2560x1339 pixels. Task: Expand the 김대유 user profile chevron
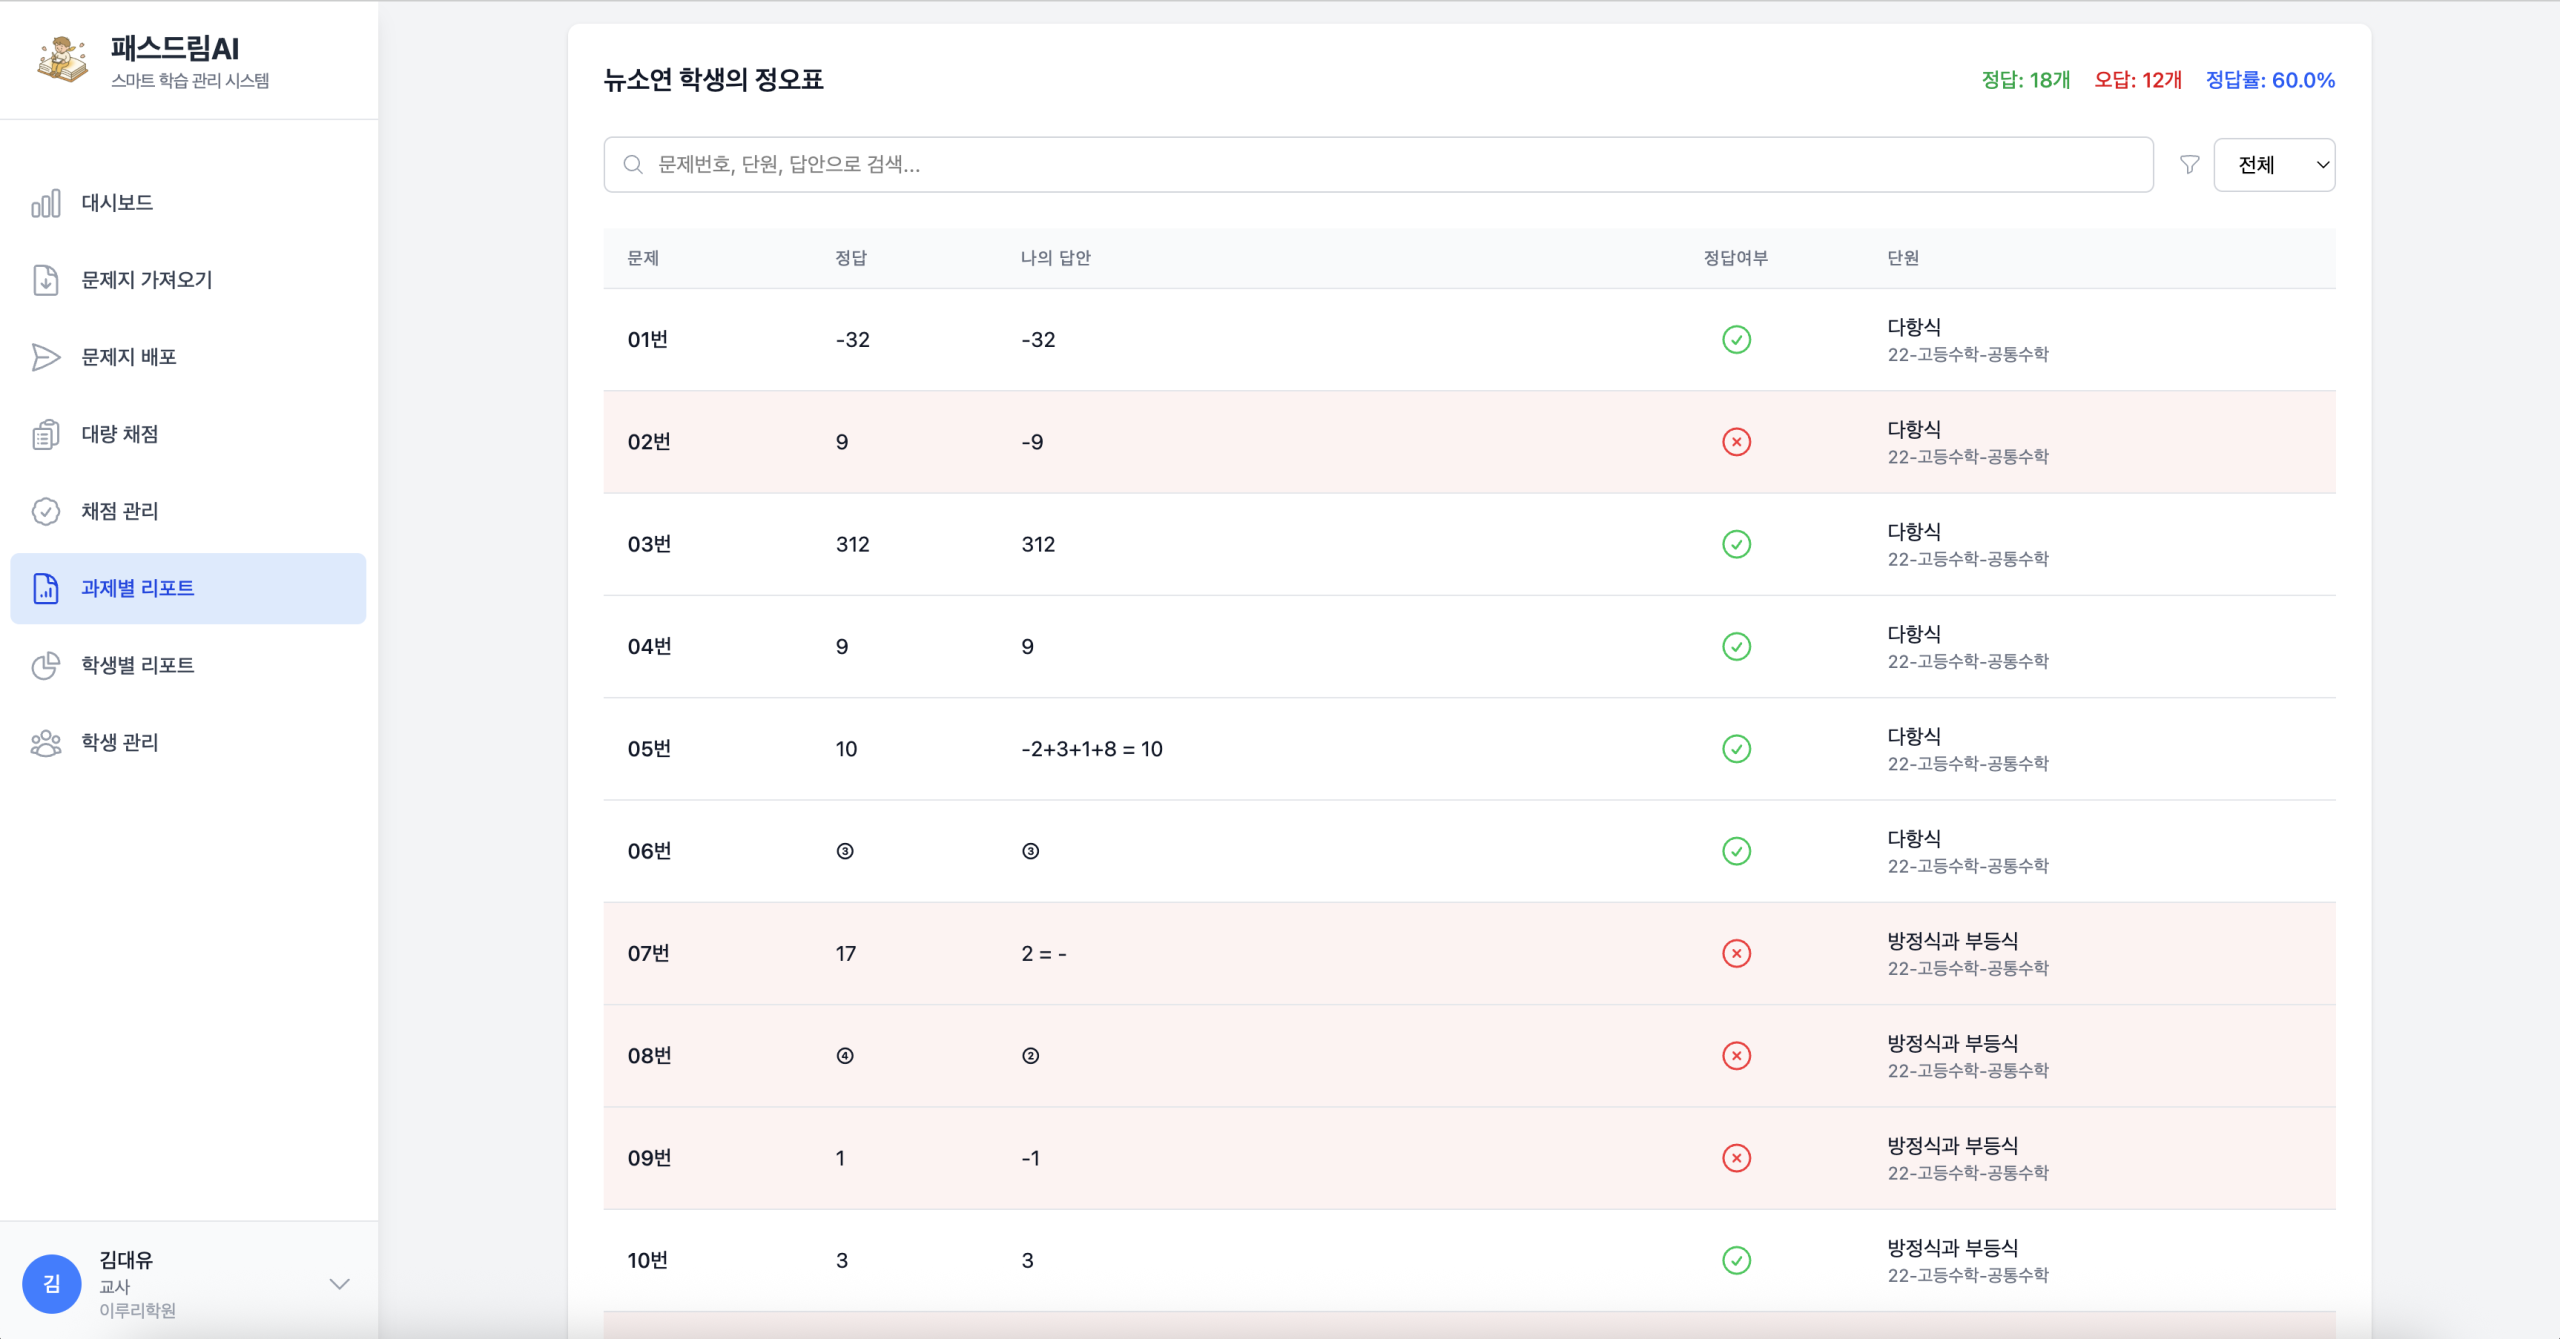(x=339, y=1283)
